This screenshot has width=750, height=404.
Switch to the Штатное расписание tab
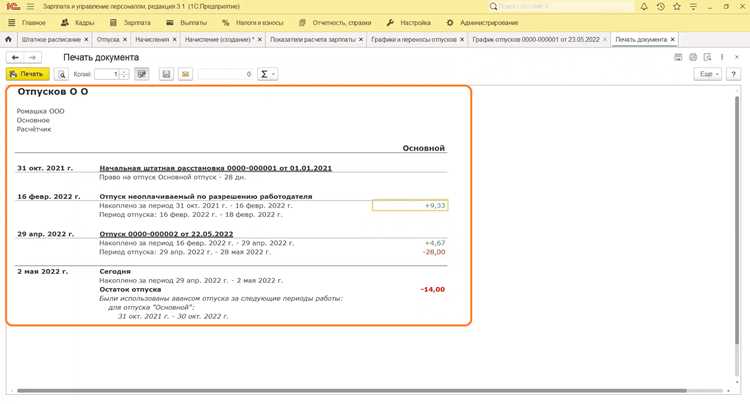(51, 39)
